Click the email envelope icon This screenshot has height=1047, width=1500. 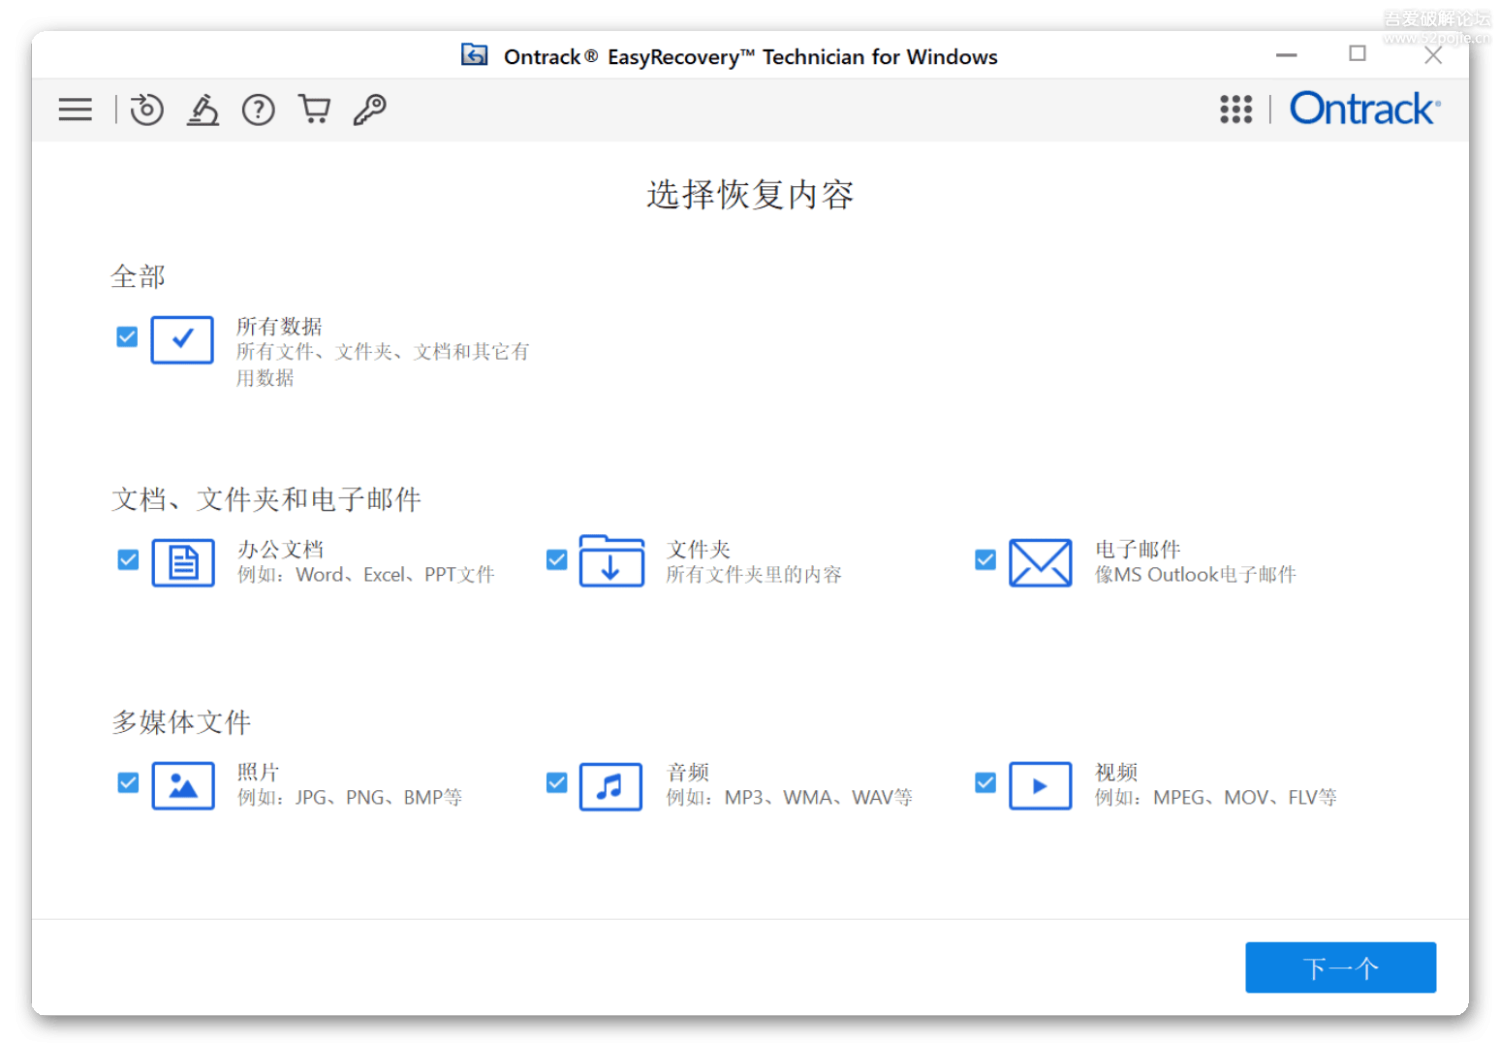tap(1040, 562)
